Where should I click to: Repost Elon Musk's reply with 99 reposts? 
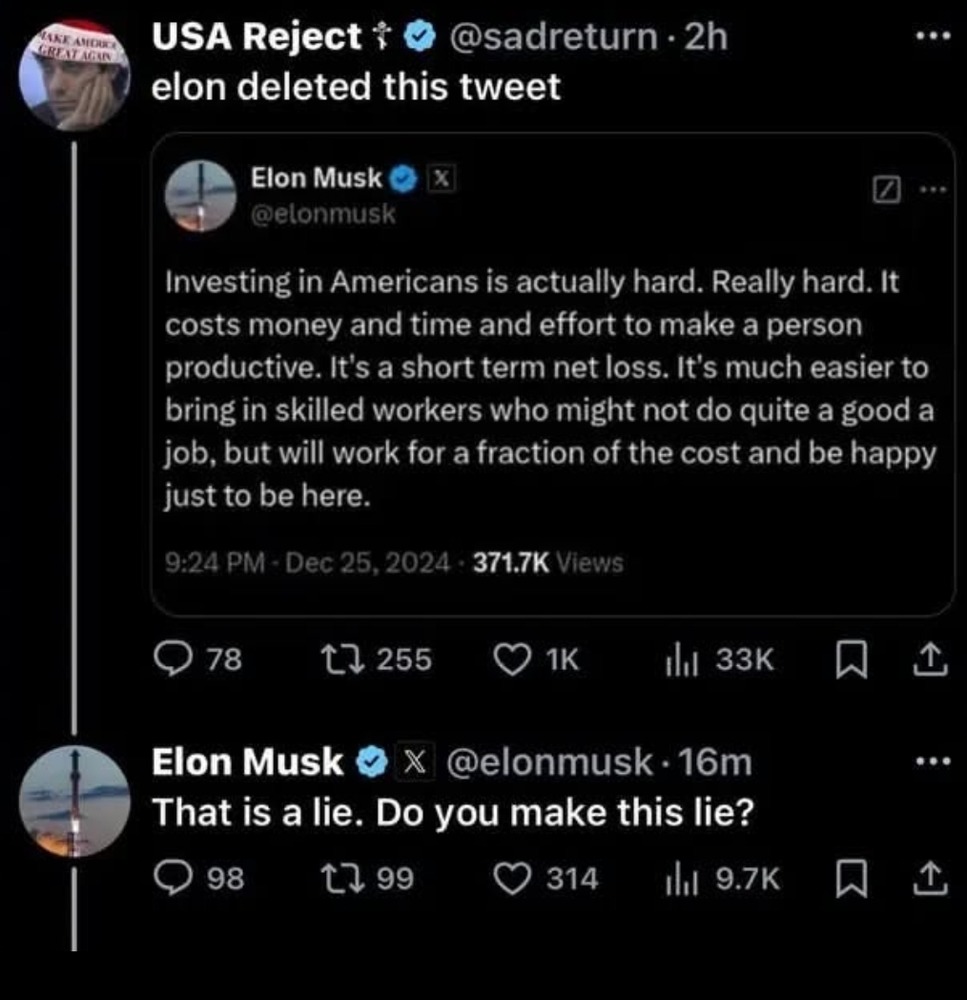(332, 879)
